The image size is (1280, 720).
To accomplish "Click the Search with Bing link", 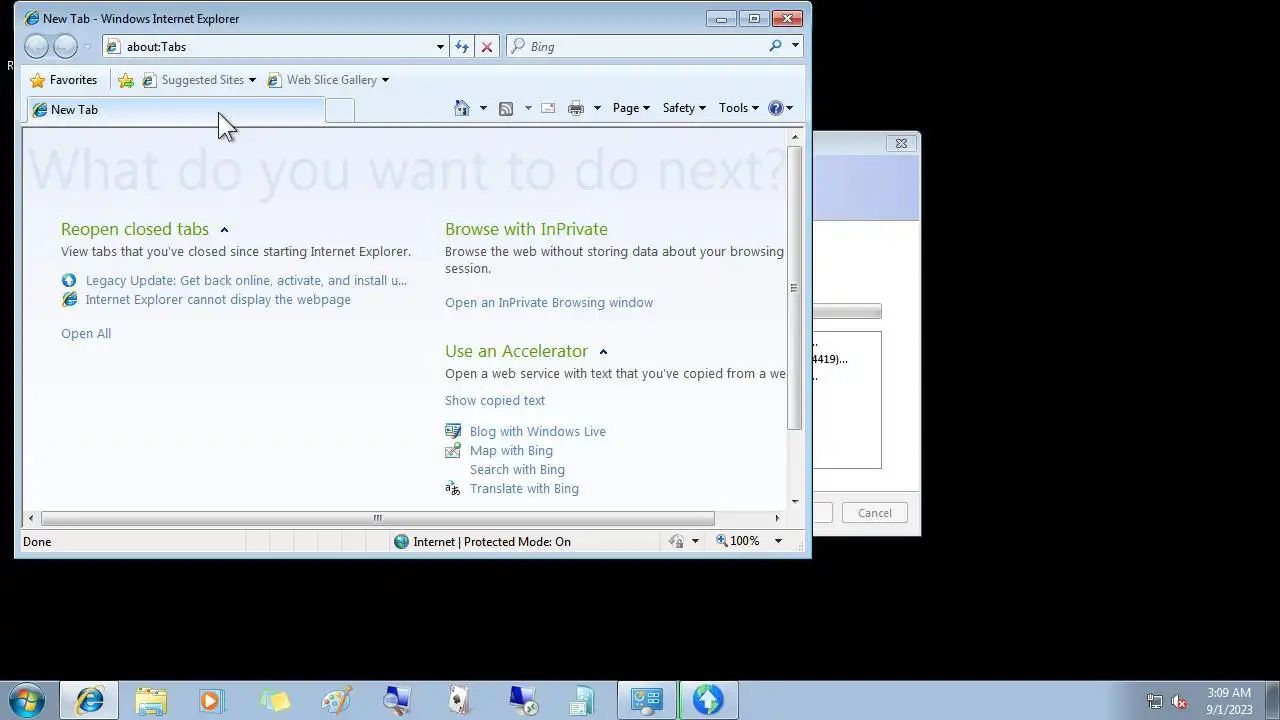I will pyautogui.click(x=517, y=469).
